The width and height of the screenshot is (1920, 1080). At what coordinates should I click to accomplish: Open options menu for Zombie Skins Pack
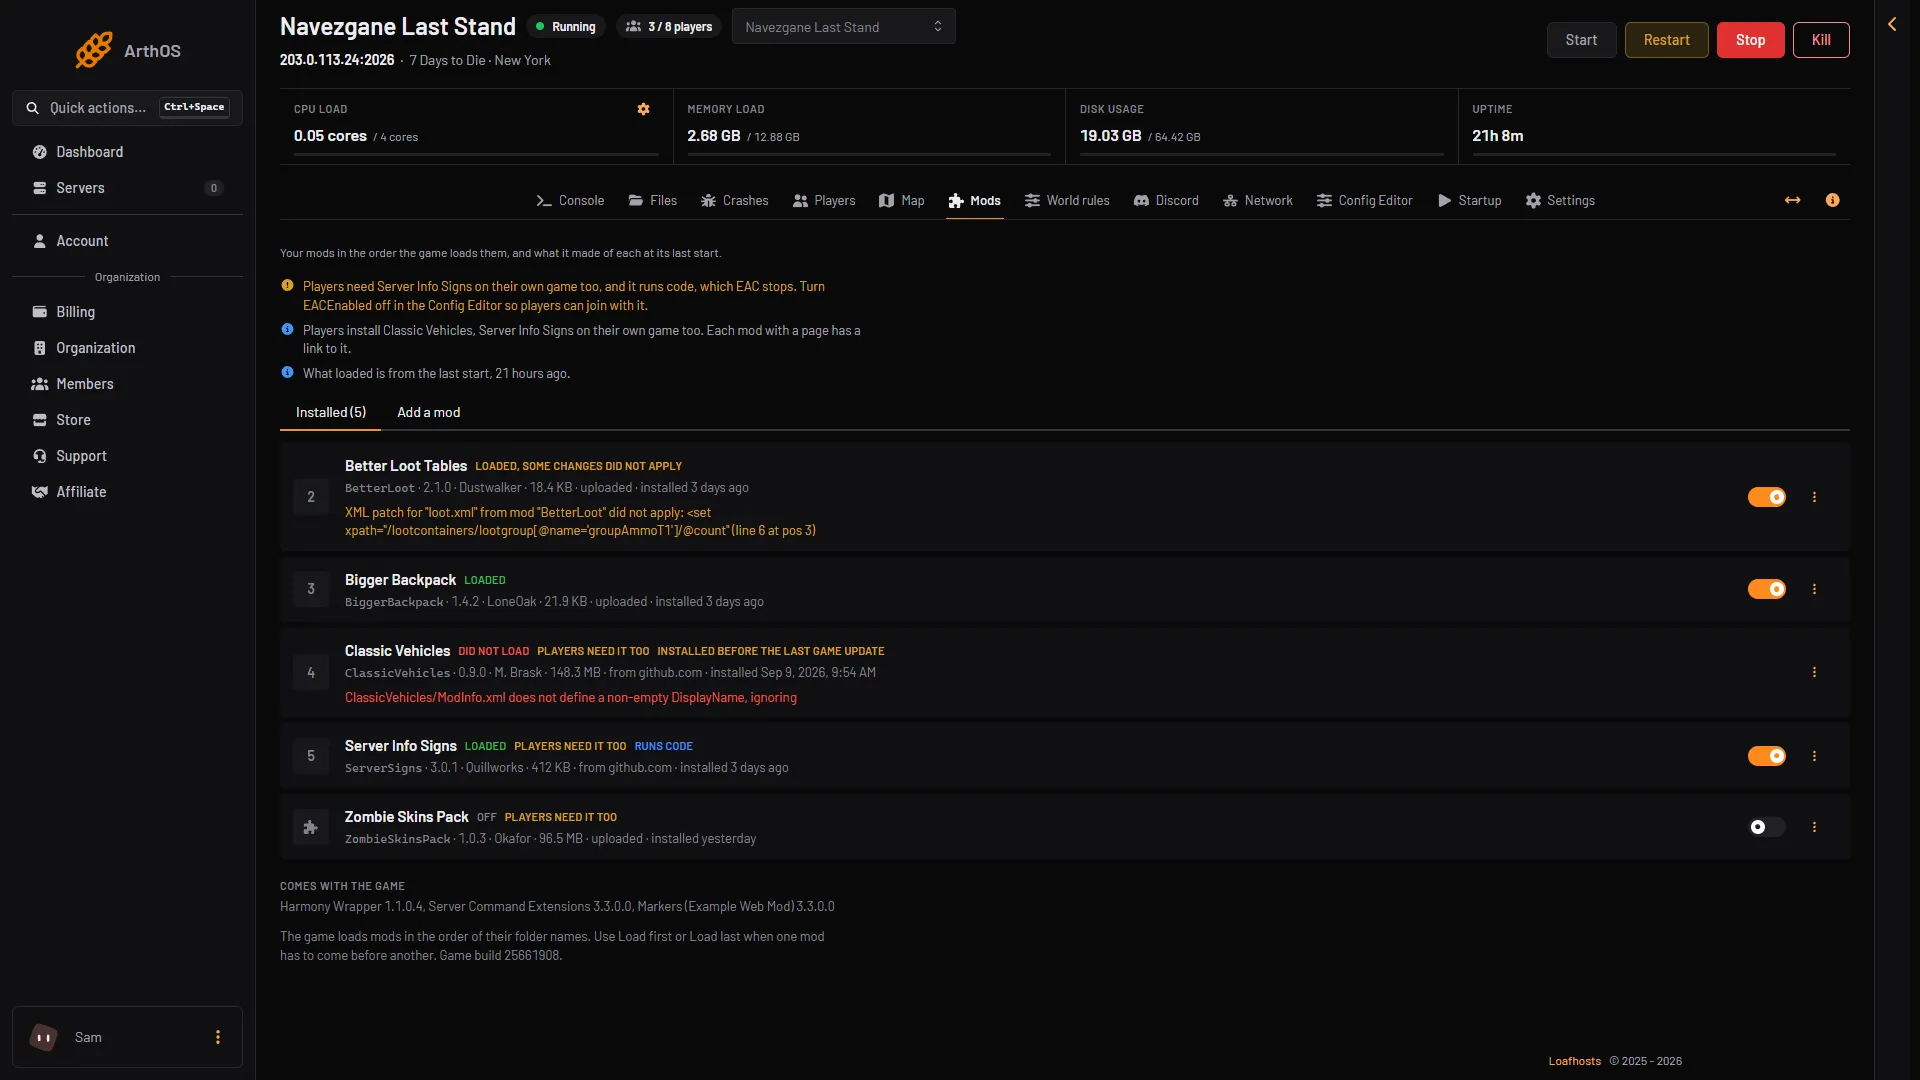click(1814, 827)
